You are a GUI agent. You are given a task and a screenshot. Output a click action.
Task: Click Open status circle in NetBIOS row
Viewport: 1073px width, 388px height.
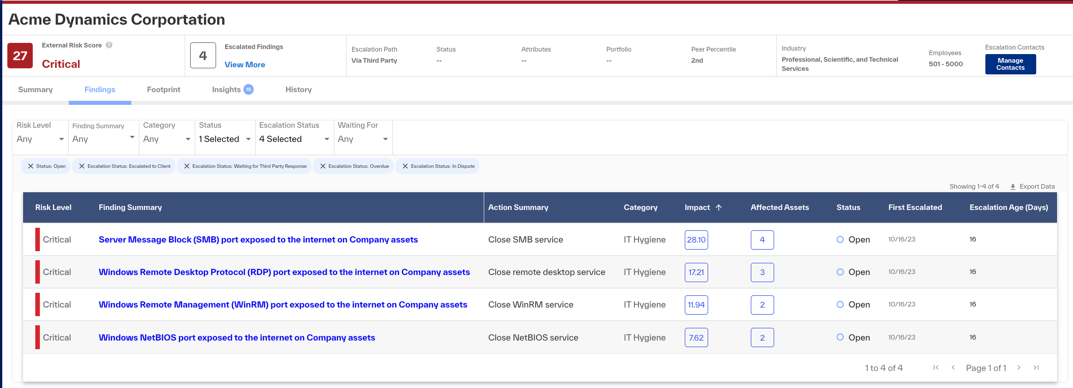pyautogui.click(x=840, y=337)
